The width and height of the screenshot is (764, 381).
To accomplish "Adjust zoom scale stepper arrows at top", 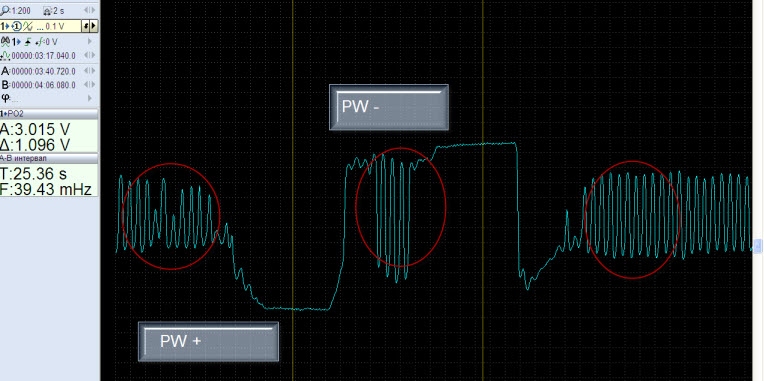I will [89, 10].
